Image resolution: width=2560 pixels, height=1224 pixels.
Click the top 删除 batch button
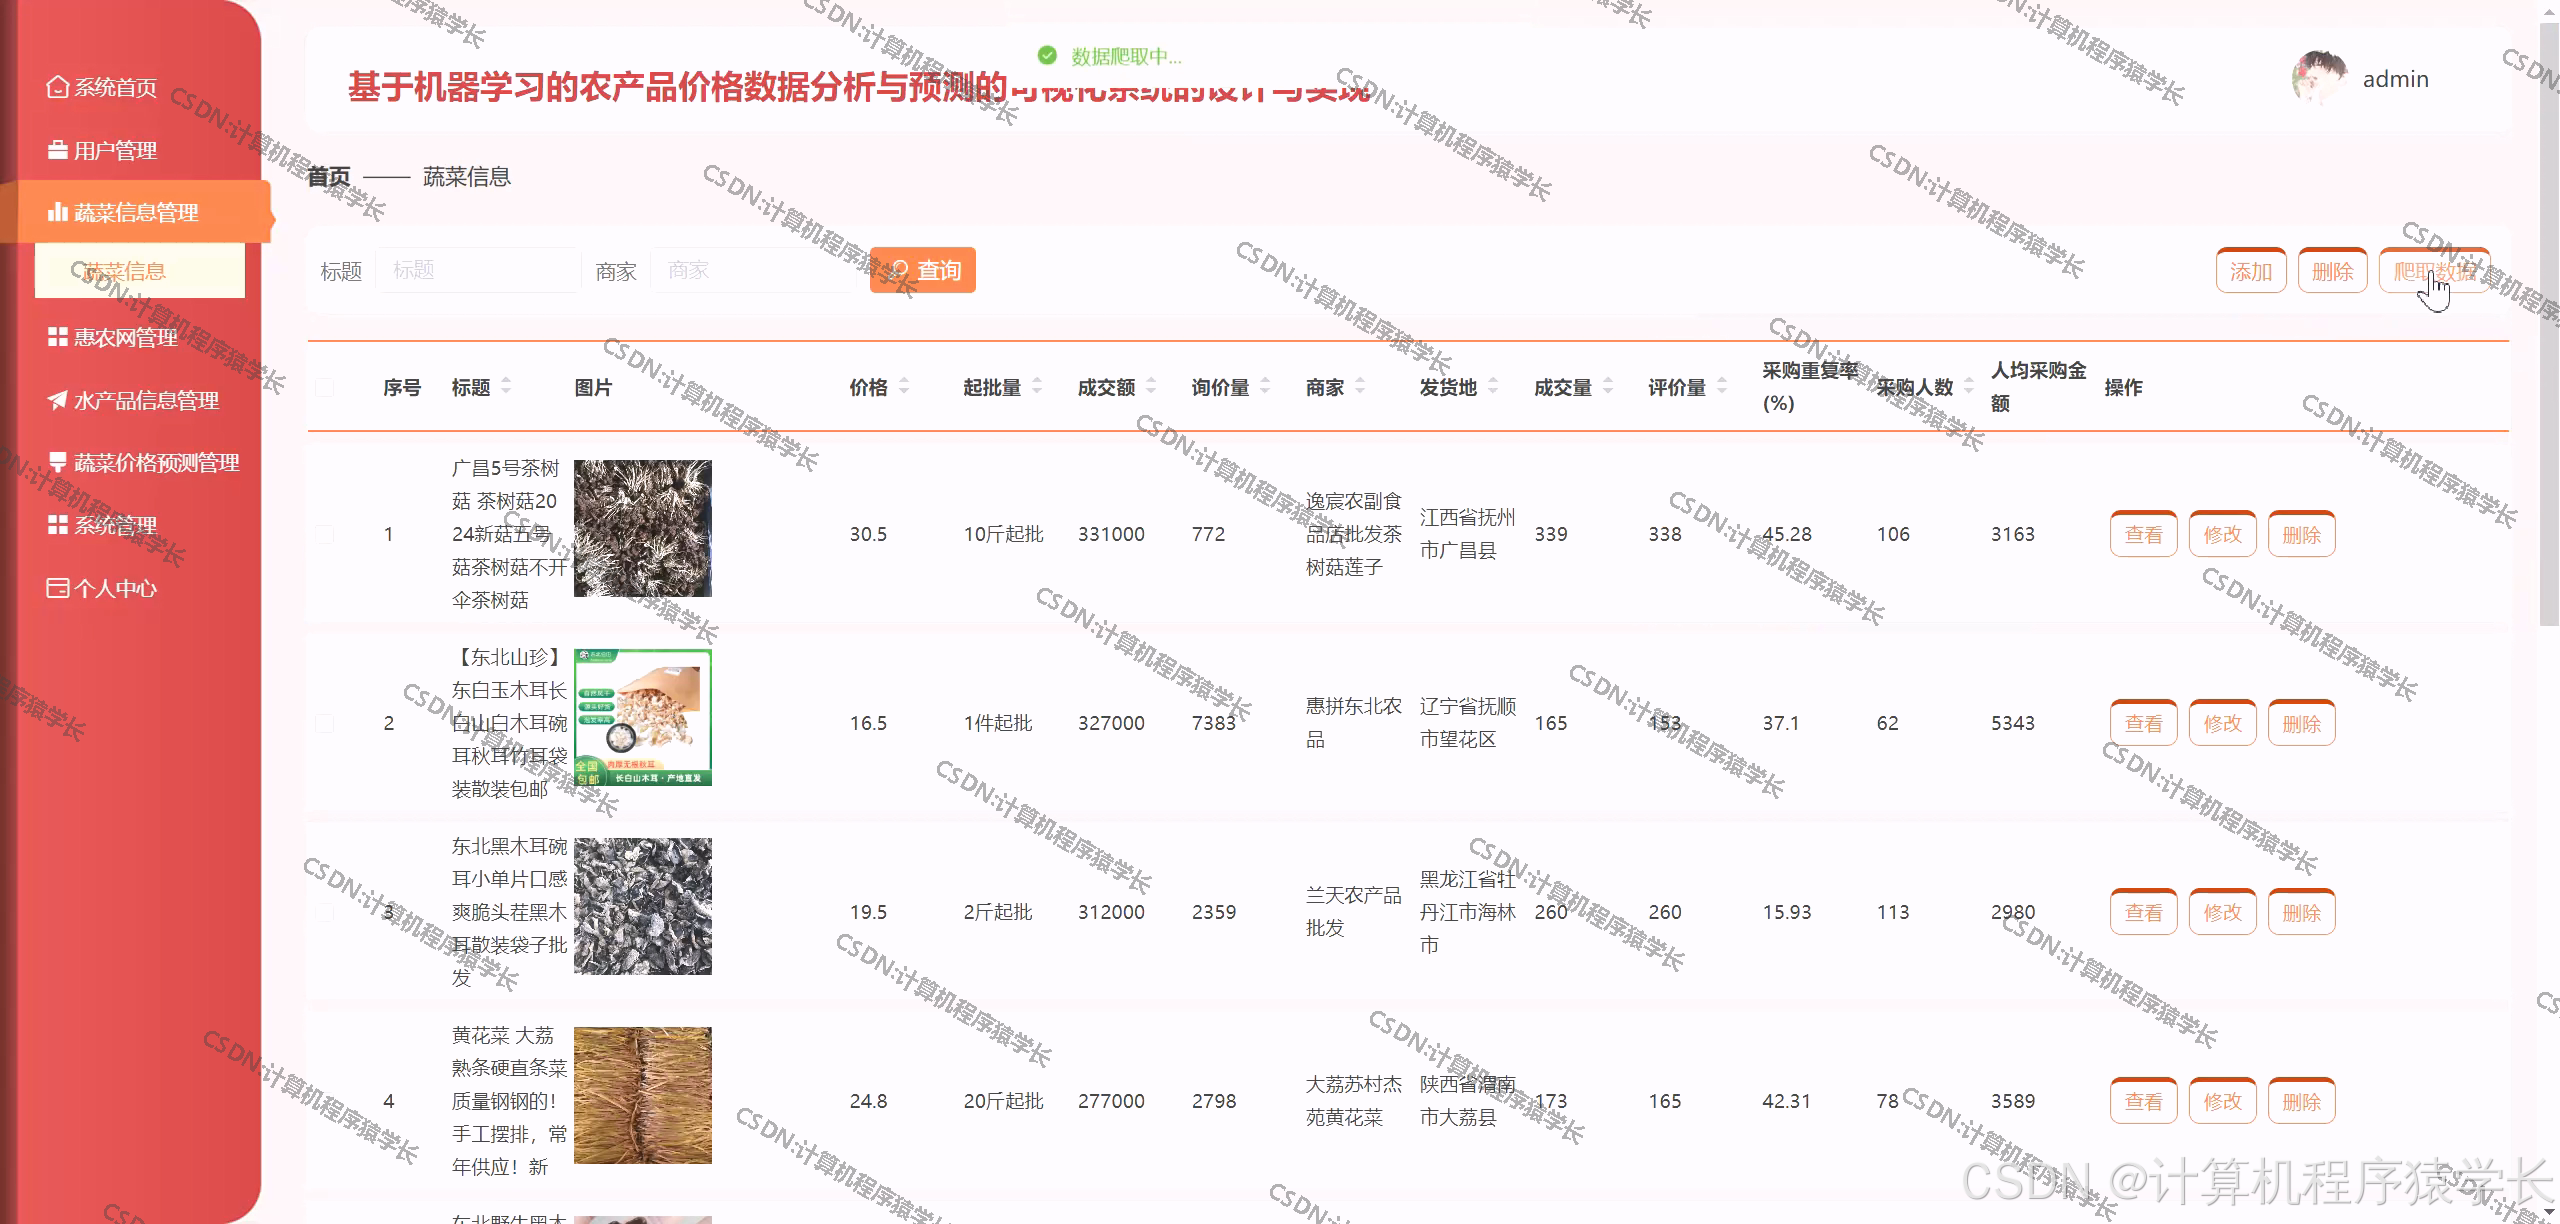tap(2333, 271)
